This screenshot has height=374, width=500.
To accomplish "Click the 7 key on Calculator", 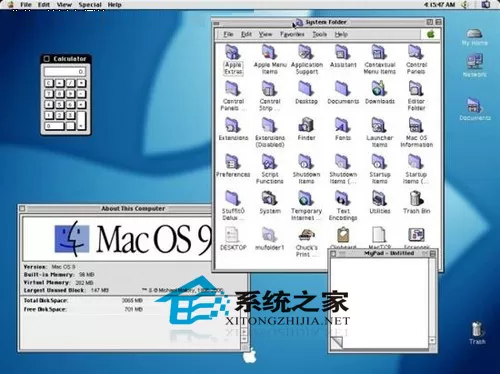I will click(49, 94).
